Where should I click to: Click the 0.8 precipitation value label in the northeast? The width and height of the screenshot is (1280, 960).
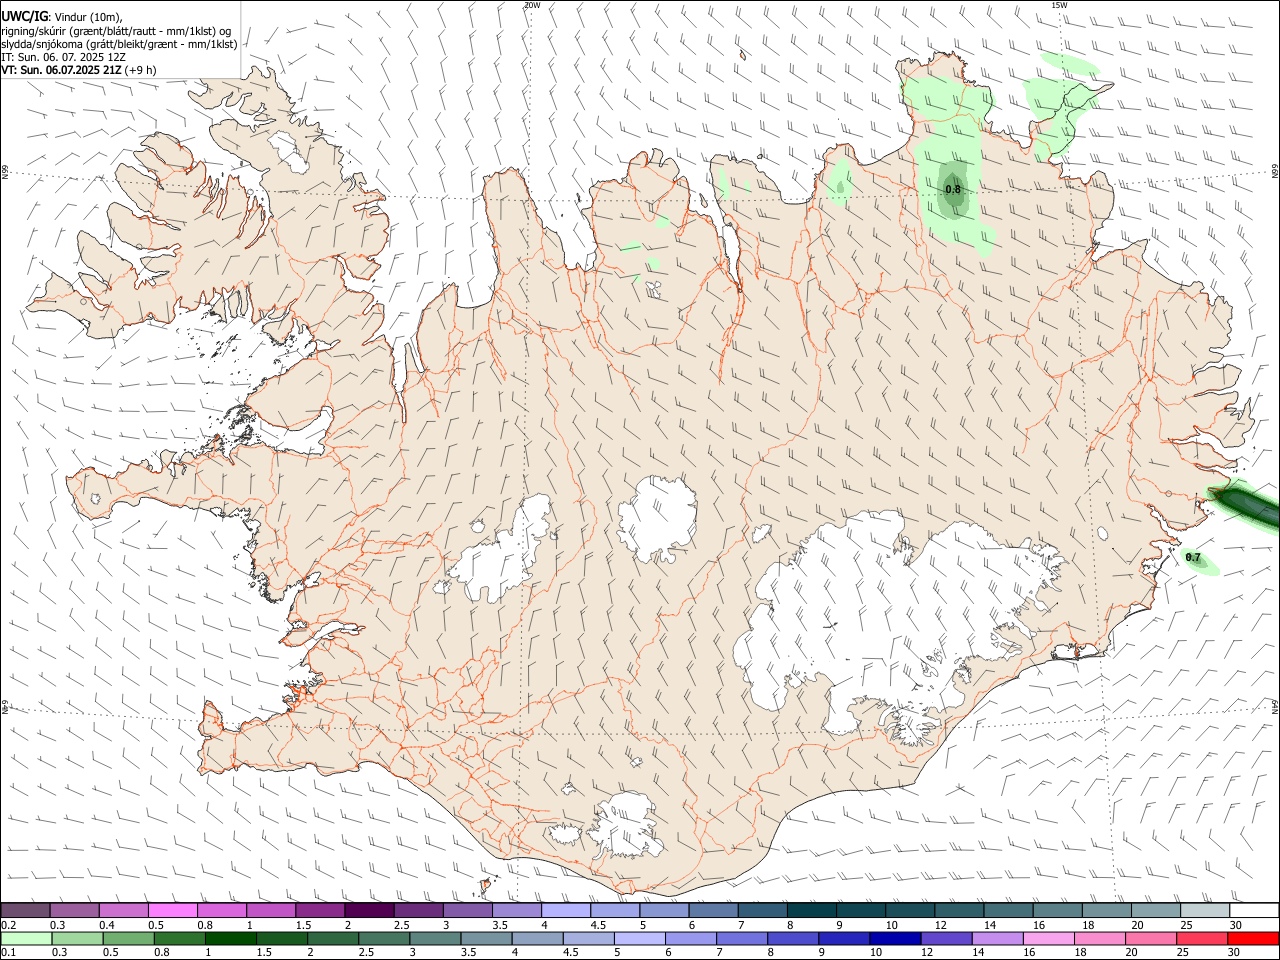point(953,189)
